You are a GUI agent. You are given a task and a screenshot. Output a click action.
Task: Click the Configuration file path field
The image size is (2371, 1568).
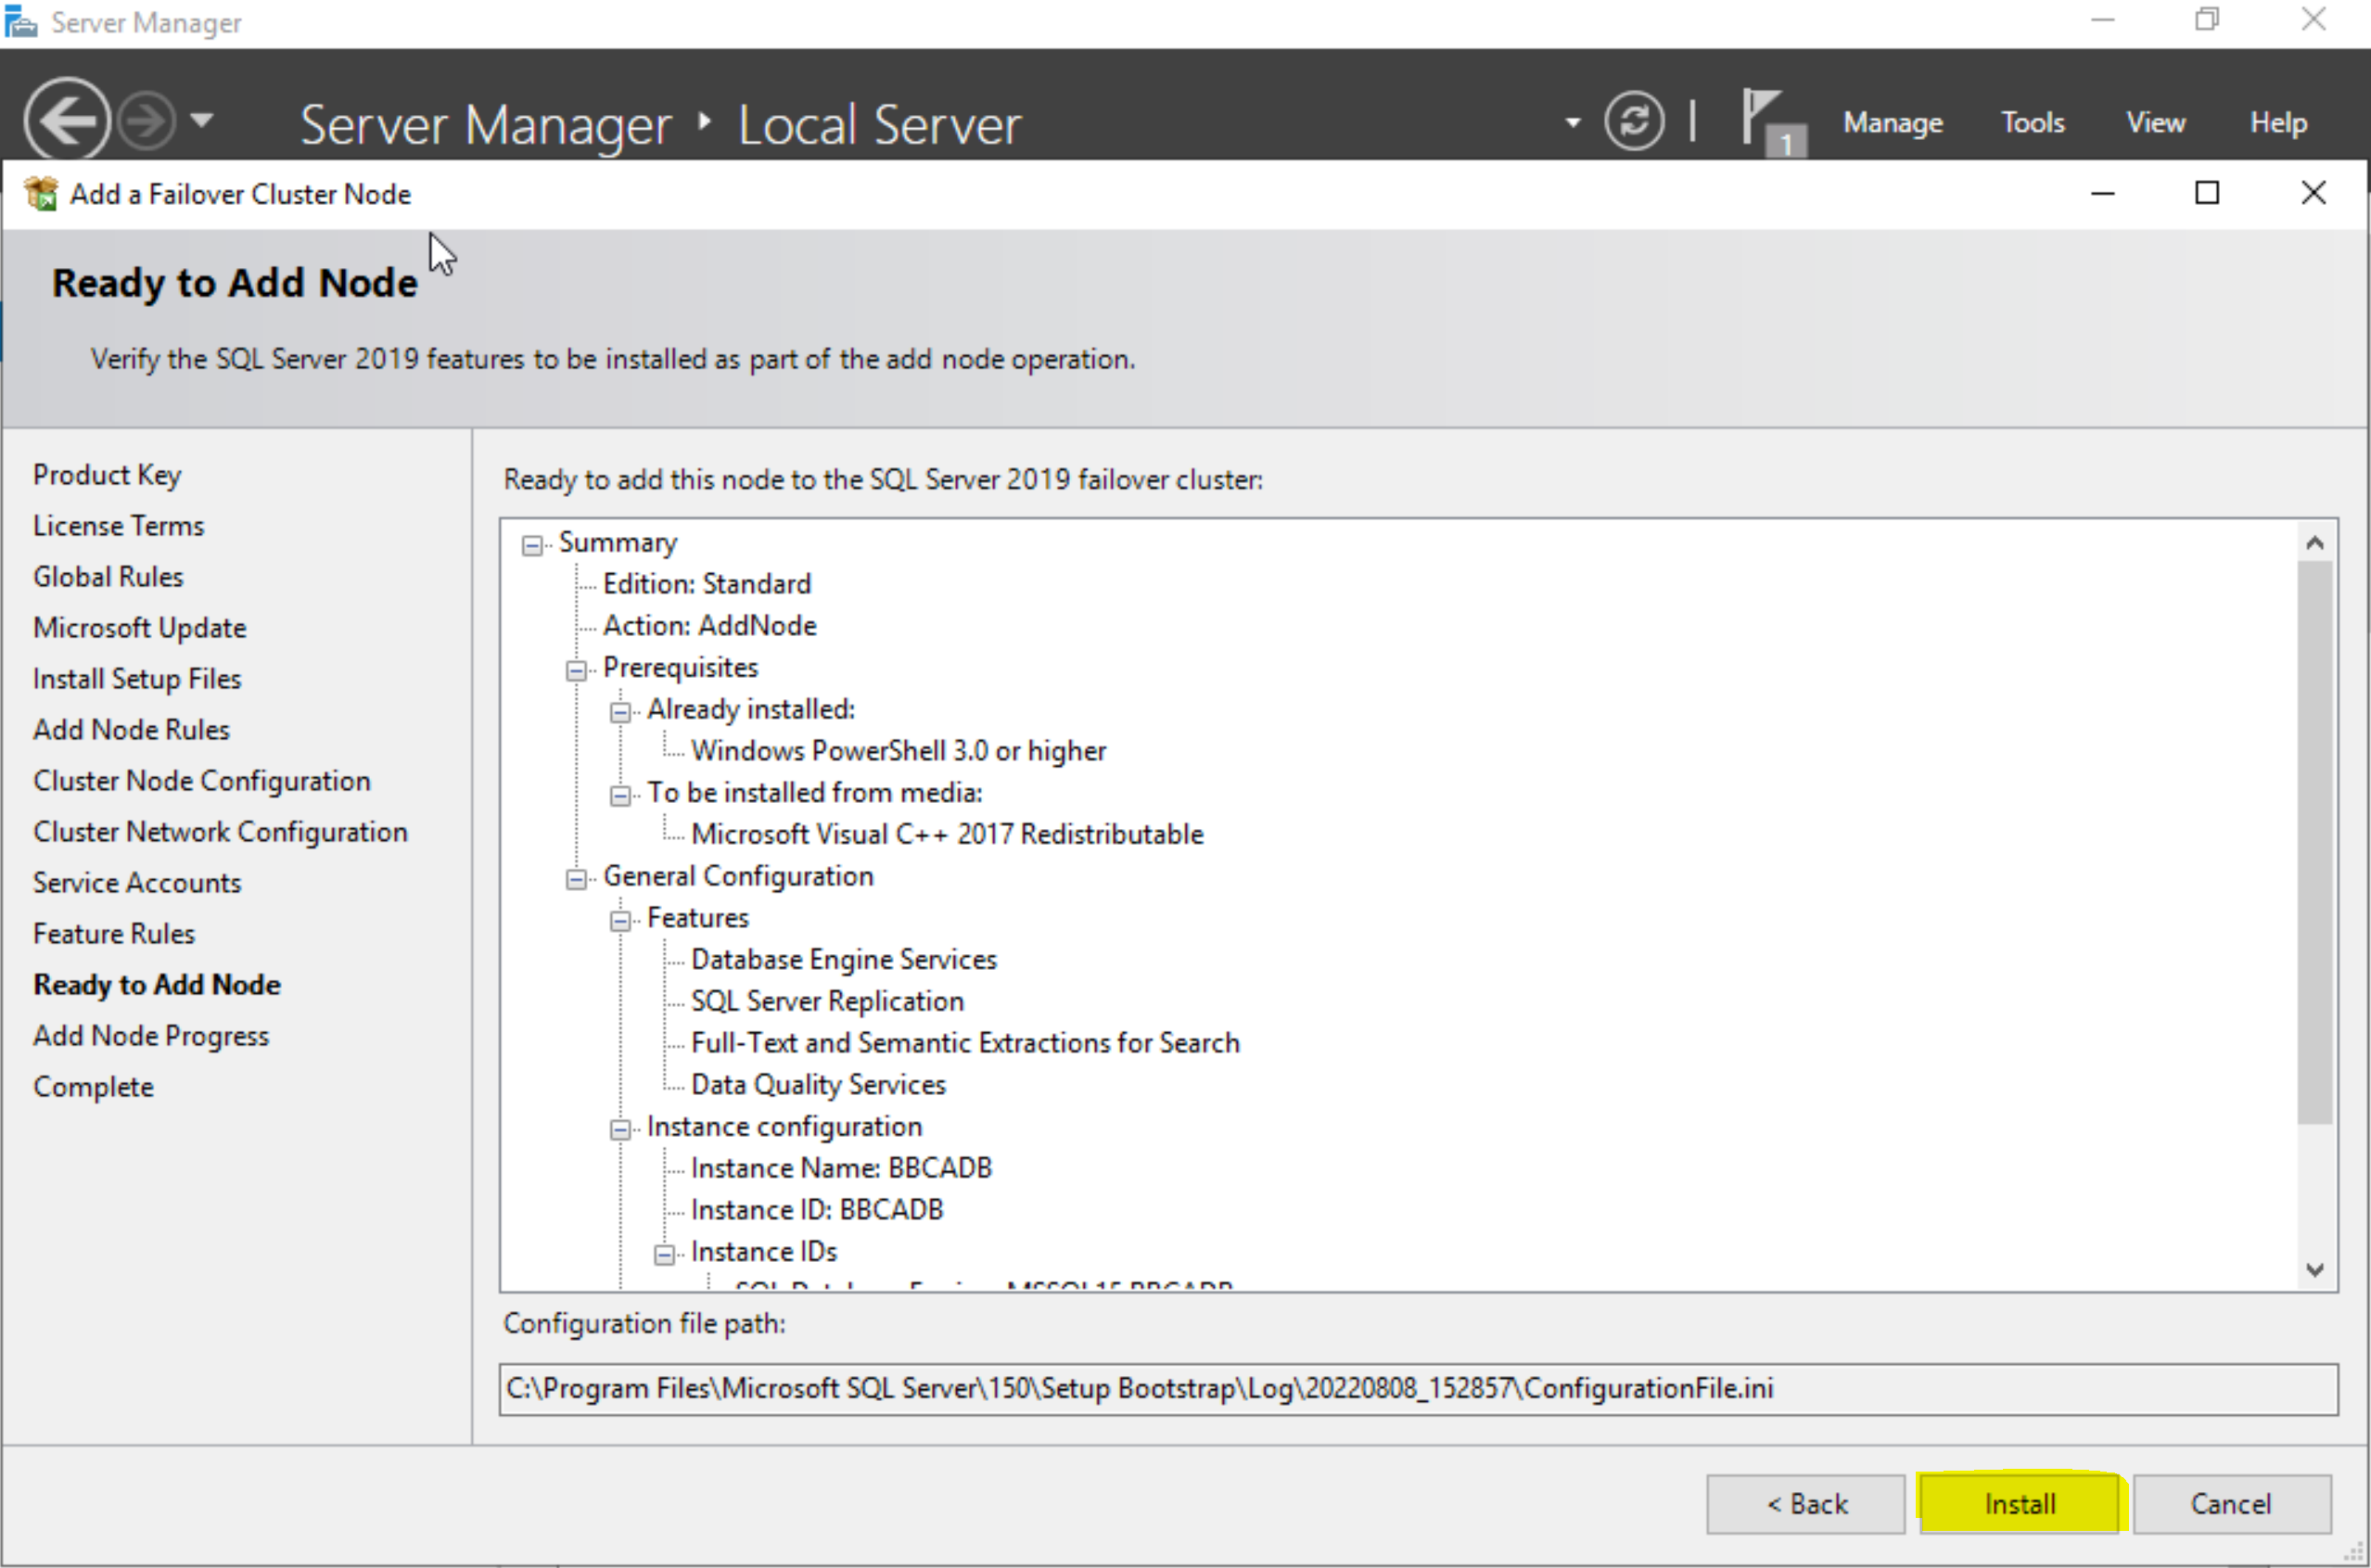click(x=1418, y=1389)
